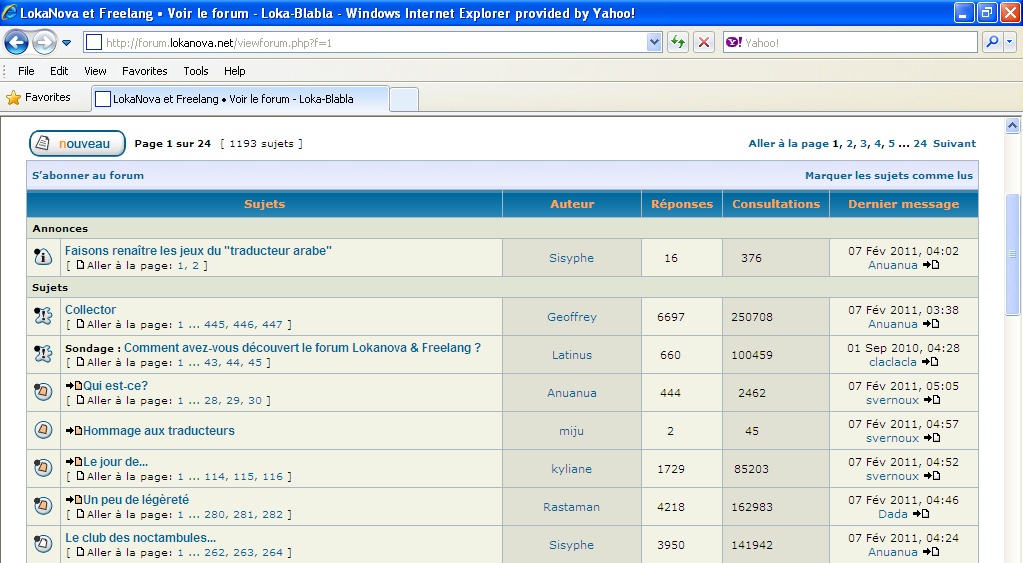Click the search magnifier icon
1023x563 pixels.
click(991, 43)
